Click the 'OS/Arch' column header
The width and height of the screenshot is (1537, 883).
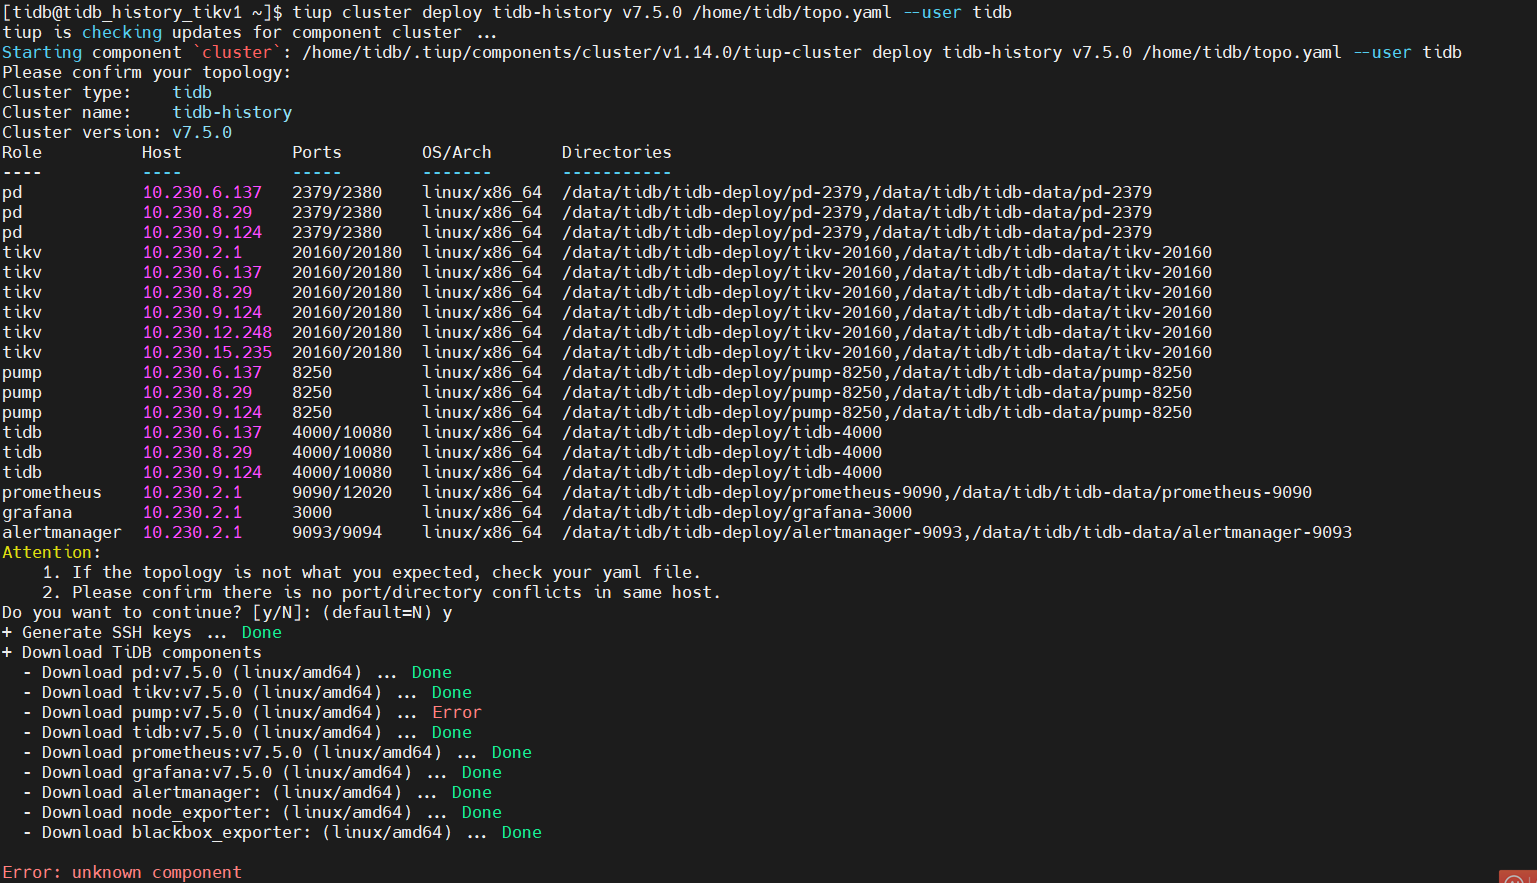tap(456, 152)
